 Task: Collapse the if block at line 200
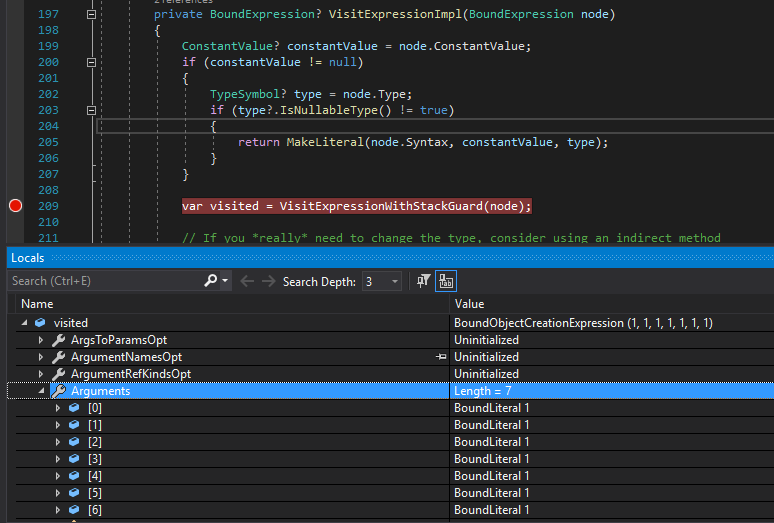(x=91, y=62)
